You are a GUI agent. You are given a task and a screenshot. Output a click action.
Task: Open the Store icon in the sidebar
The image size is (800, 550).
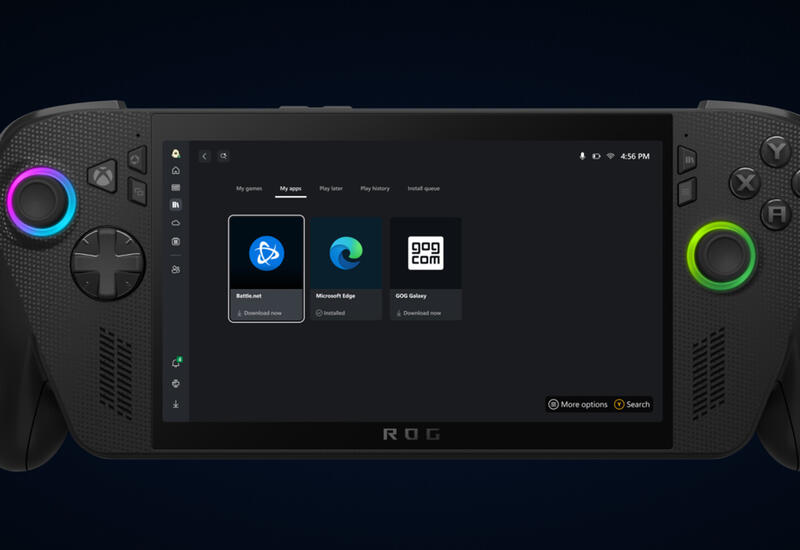pyautogui.click(x=176, y=241)
